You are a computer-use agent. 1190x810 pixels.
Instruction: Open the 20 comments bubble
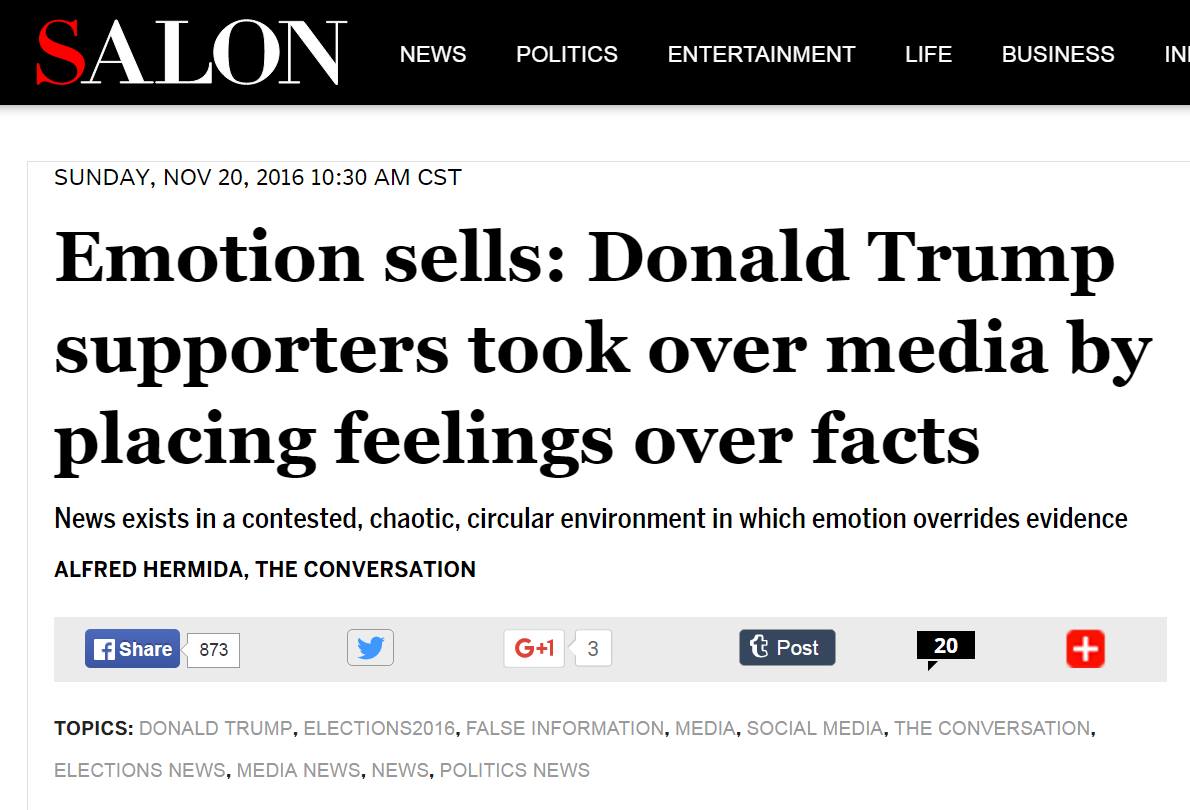point(945,647)
